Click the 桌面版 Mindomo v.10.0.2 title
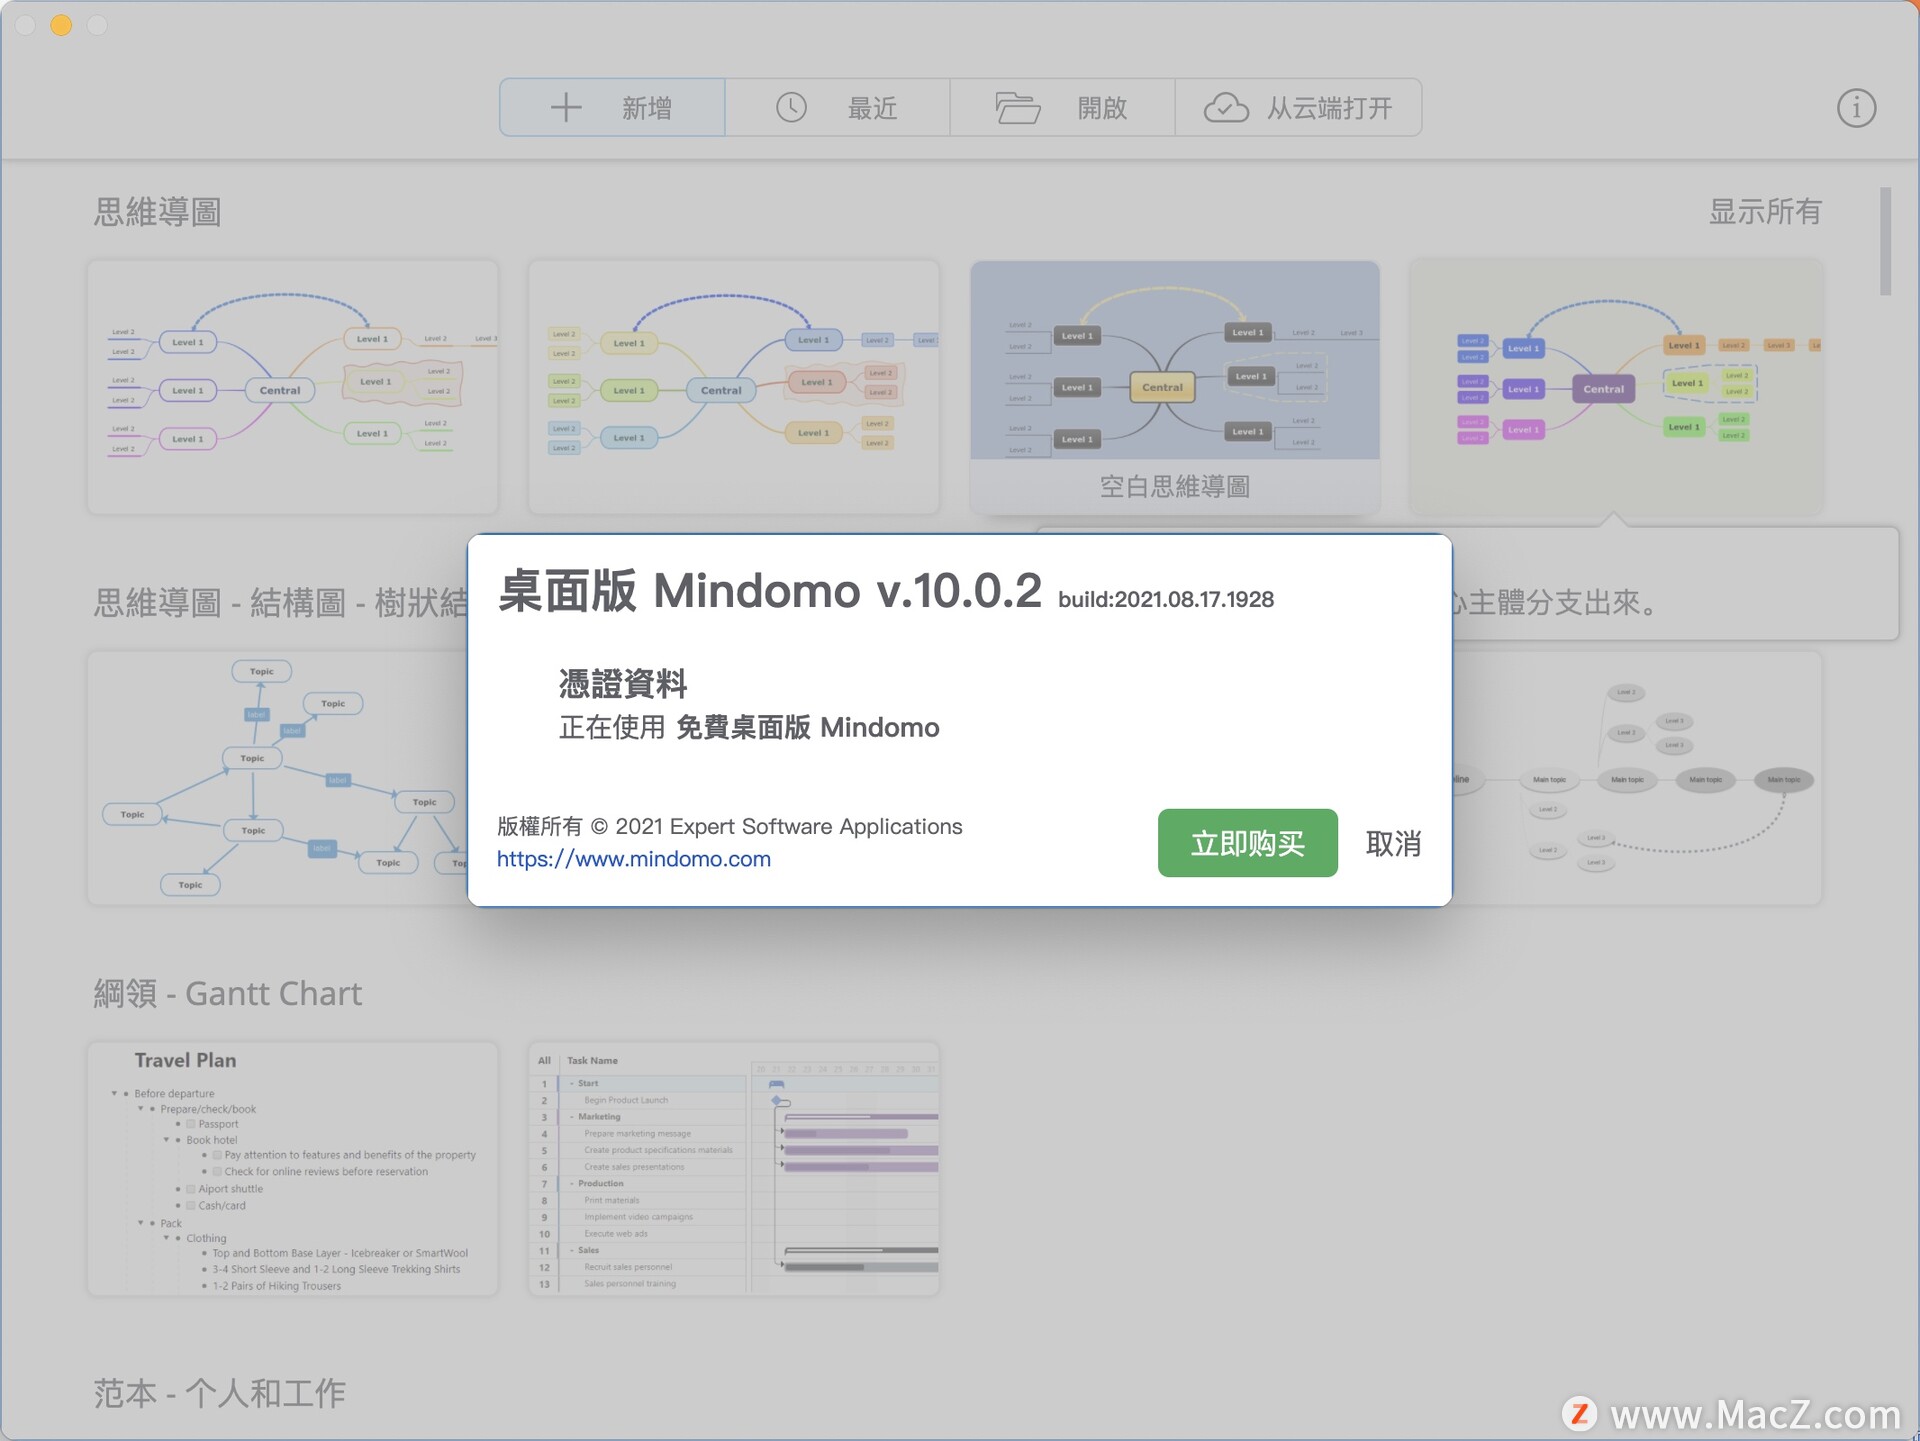This screenshot has height=1441, width=1920. pyautogui.click(x=769, y=590)
